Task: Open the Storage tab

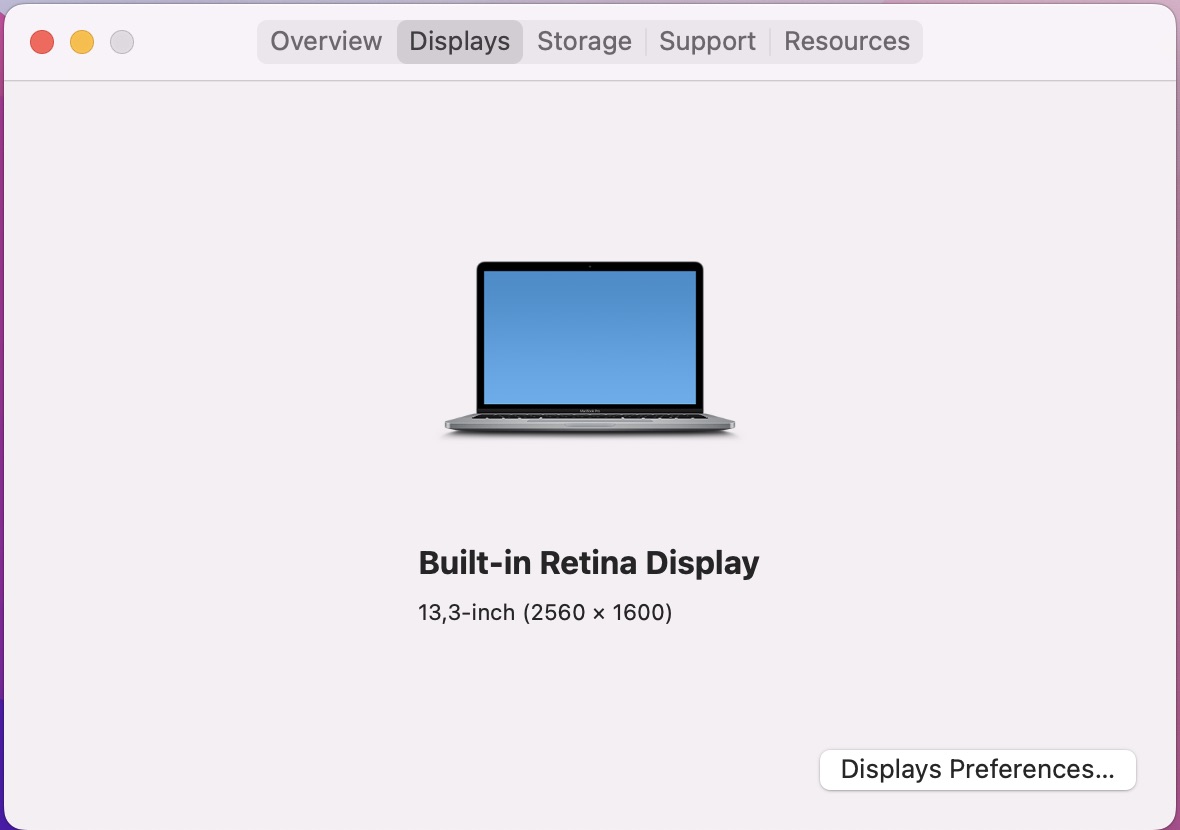Action: coord(584,41)
